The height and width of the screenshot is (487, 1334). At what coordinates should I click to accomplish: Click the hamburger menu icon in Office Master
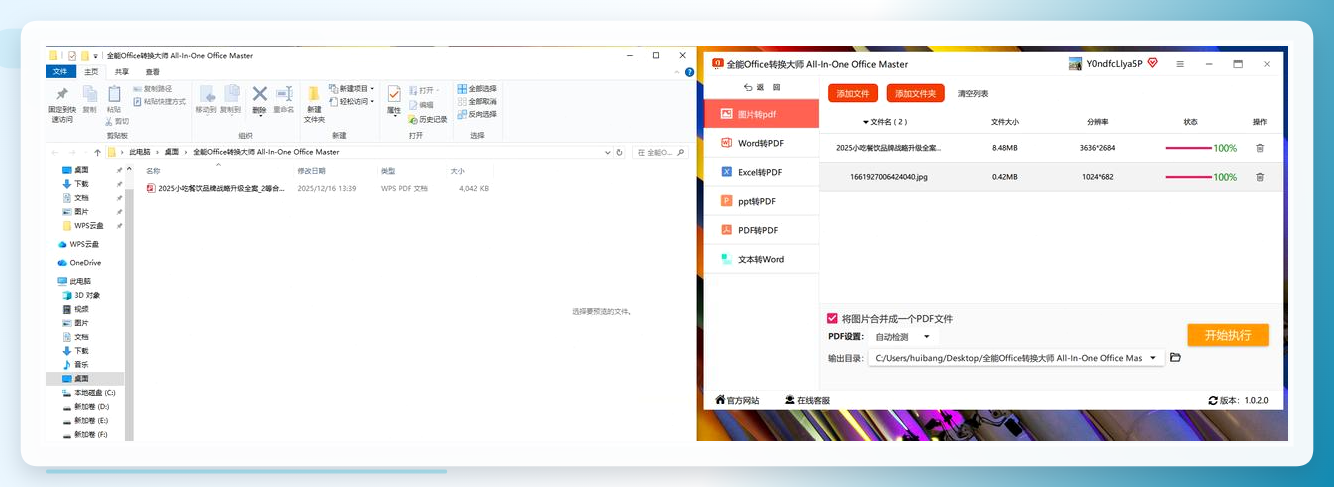[1180, 64]
